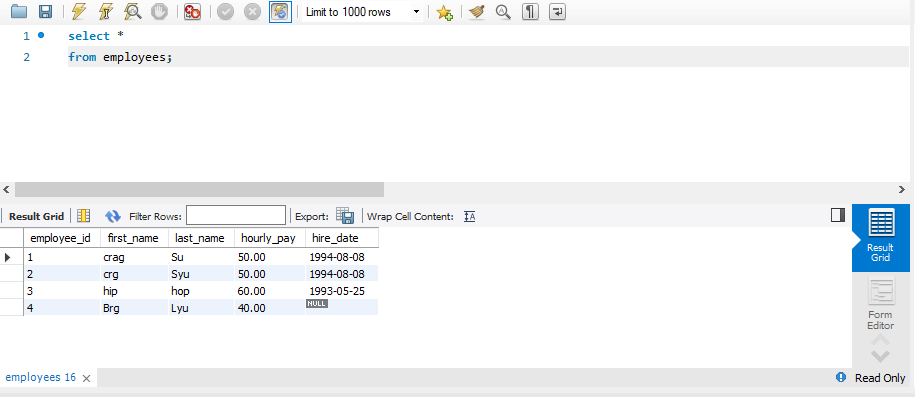Save the script with floppy disk icon
This screenshot has height=397, width=915.
(45, 11)
